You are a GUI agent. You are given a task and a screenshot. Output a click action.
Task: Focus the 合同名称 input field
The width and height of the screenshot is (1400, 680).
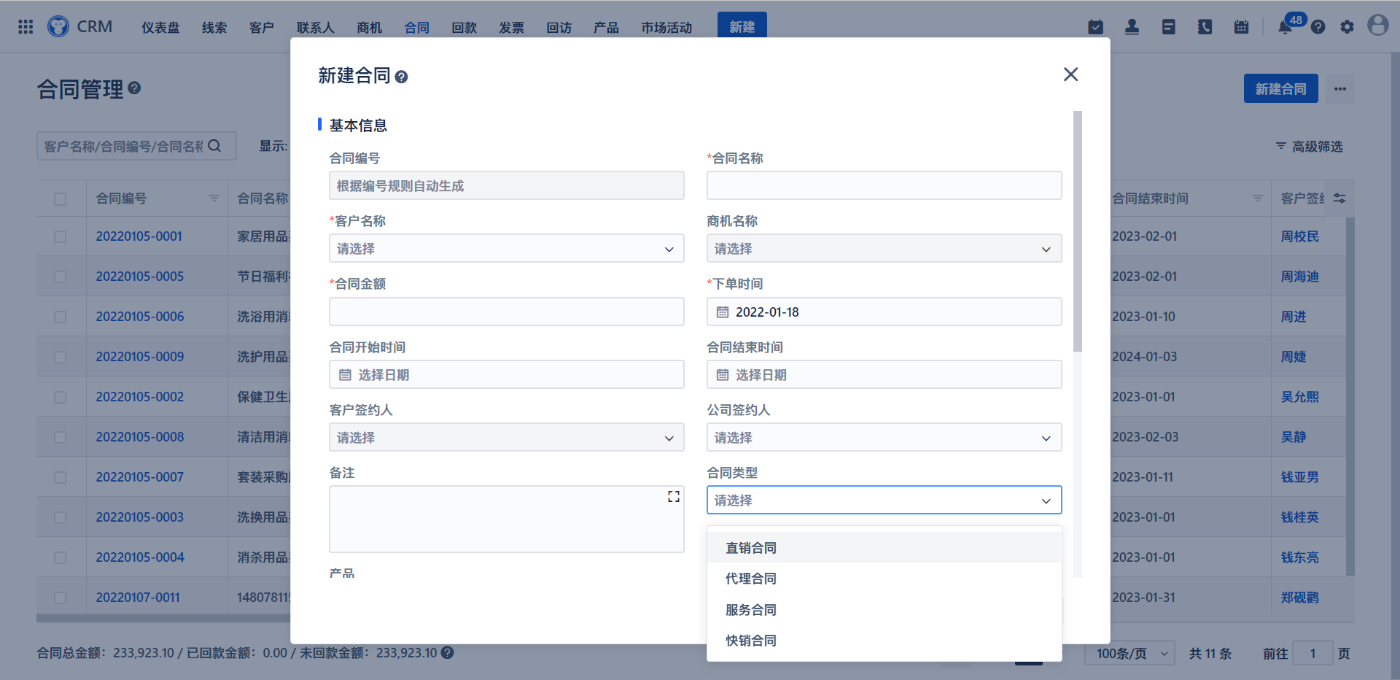[884, 186]
